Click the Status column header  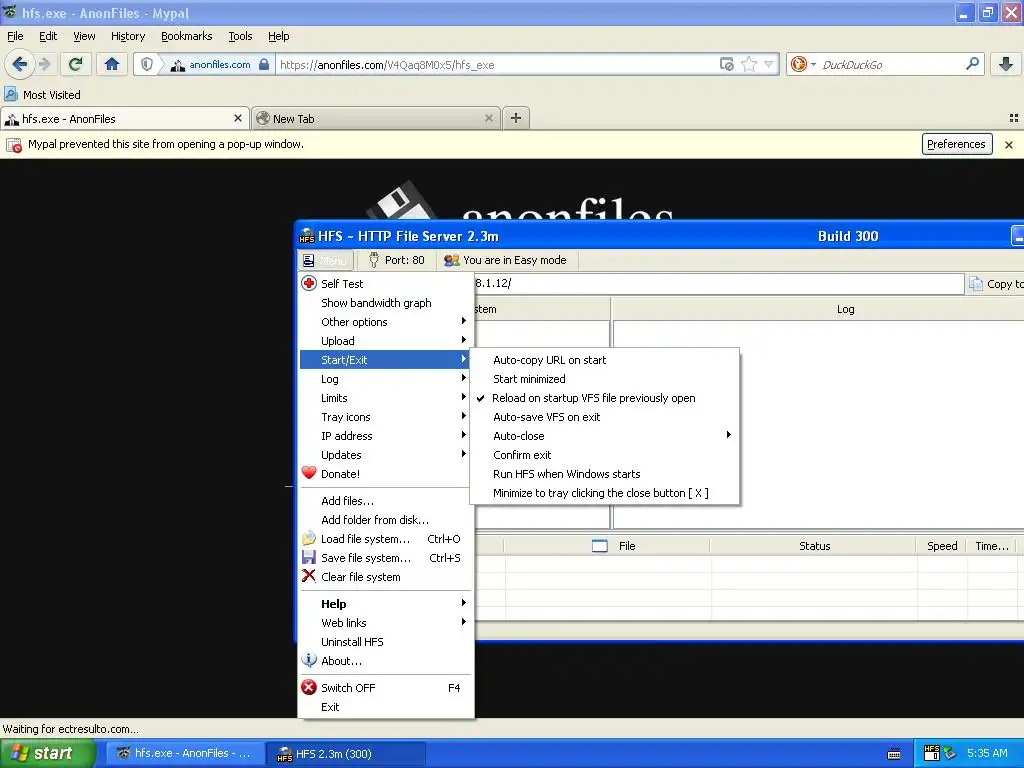[x=814, y=545]
